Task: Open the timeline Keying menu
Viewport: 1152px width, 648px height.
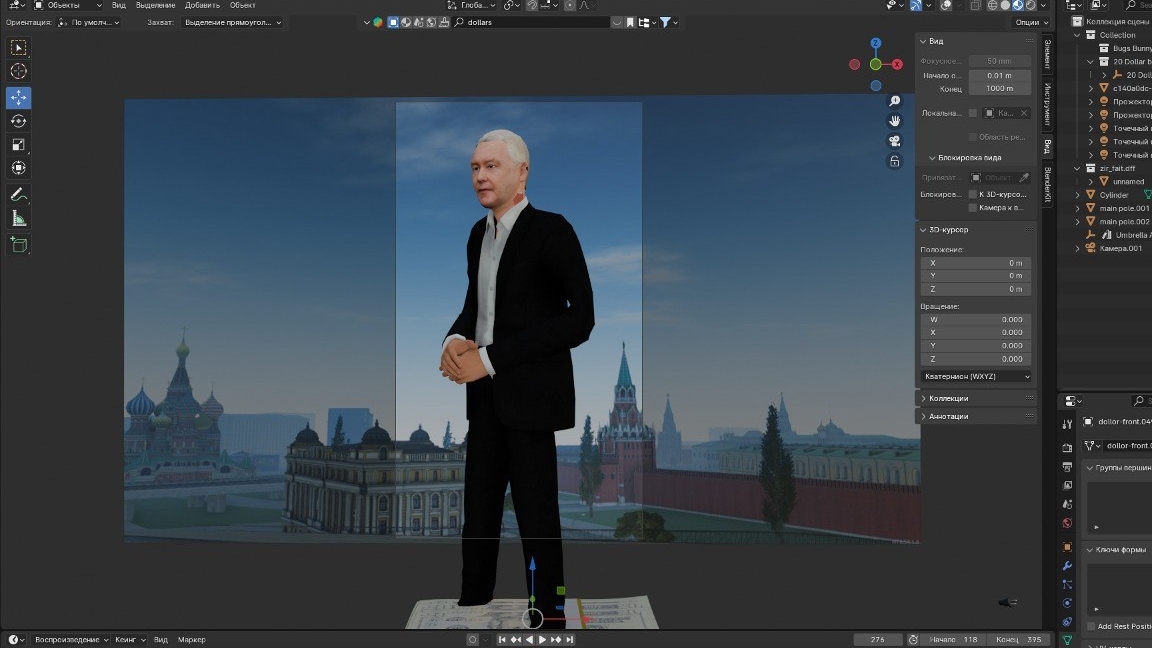Action: (130, 640)
